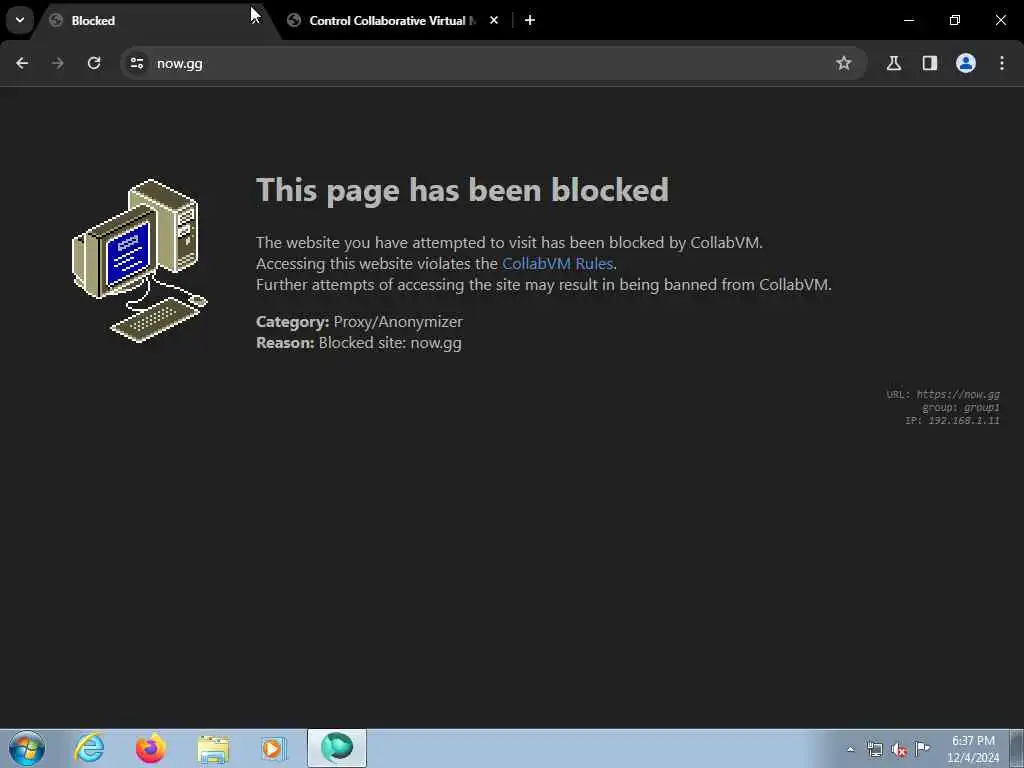Restore down the browser window
1024x768 pixels.
click(955, 20)
